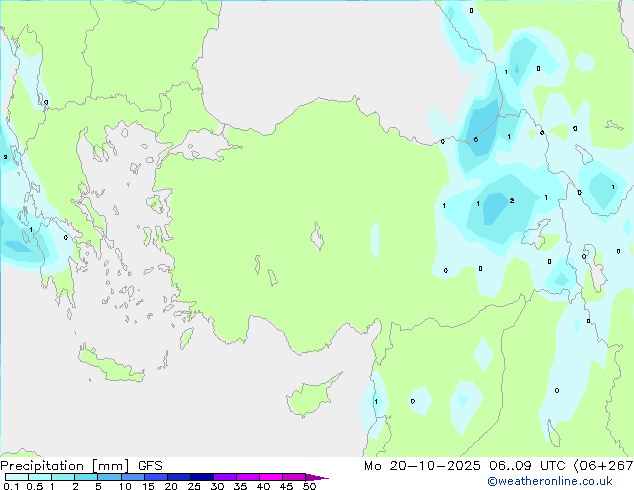The height and width of the screenshot is (490, 634).
Task: Select the legend swatch between 1 and 2
Action: (63, 477)
